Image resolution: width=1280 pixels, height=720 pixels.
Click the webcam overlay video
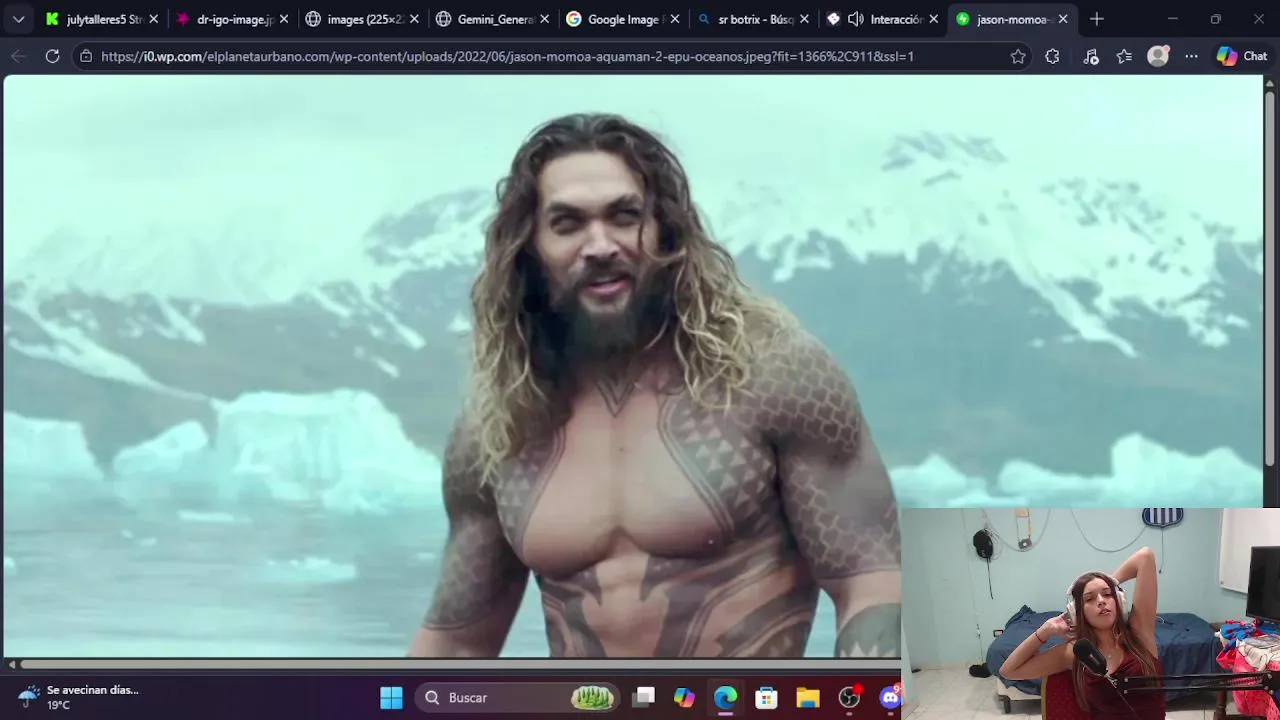[x=1090, y=614]
